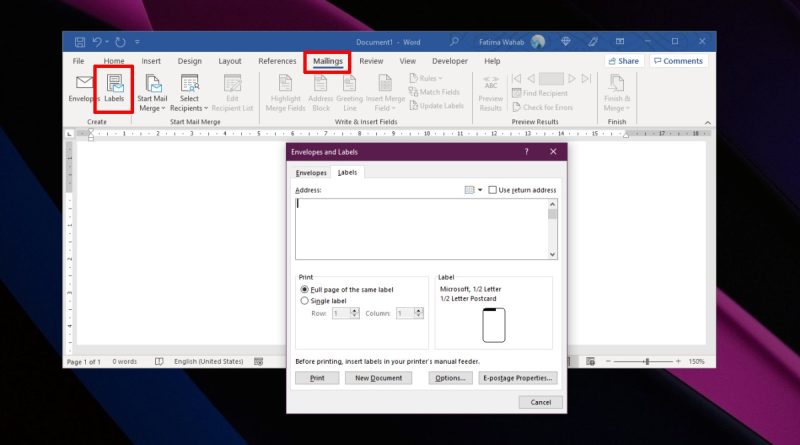
Task: Click the Save icon in the title bar
Action: [x=80, y=42]
